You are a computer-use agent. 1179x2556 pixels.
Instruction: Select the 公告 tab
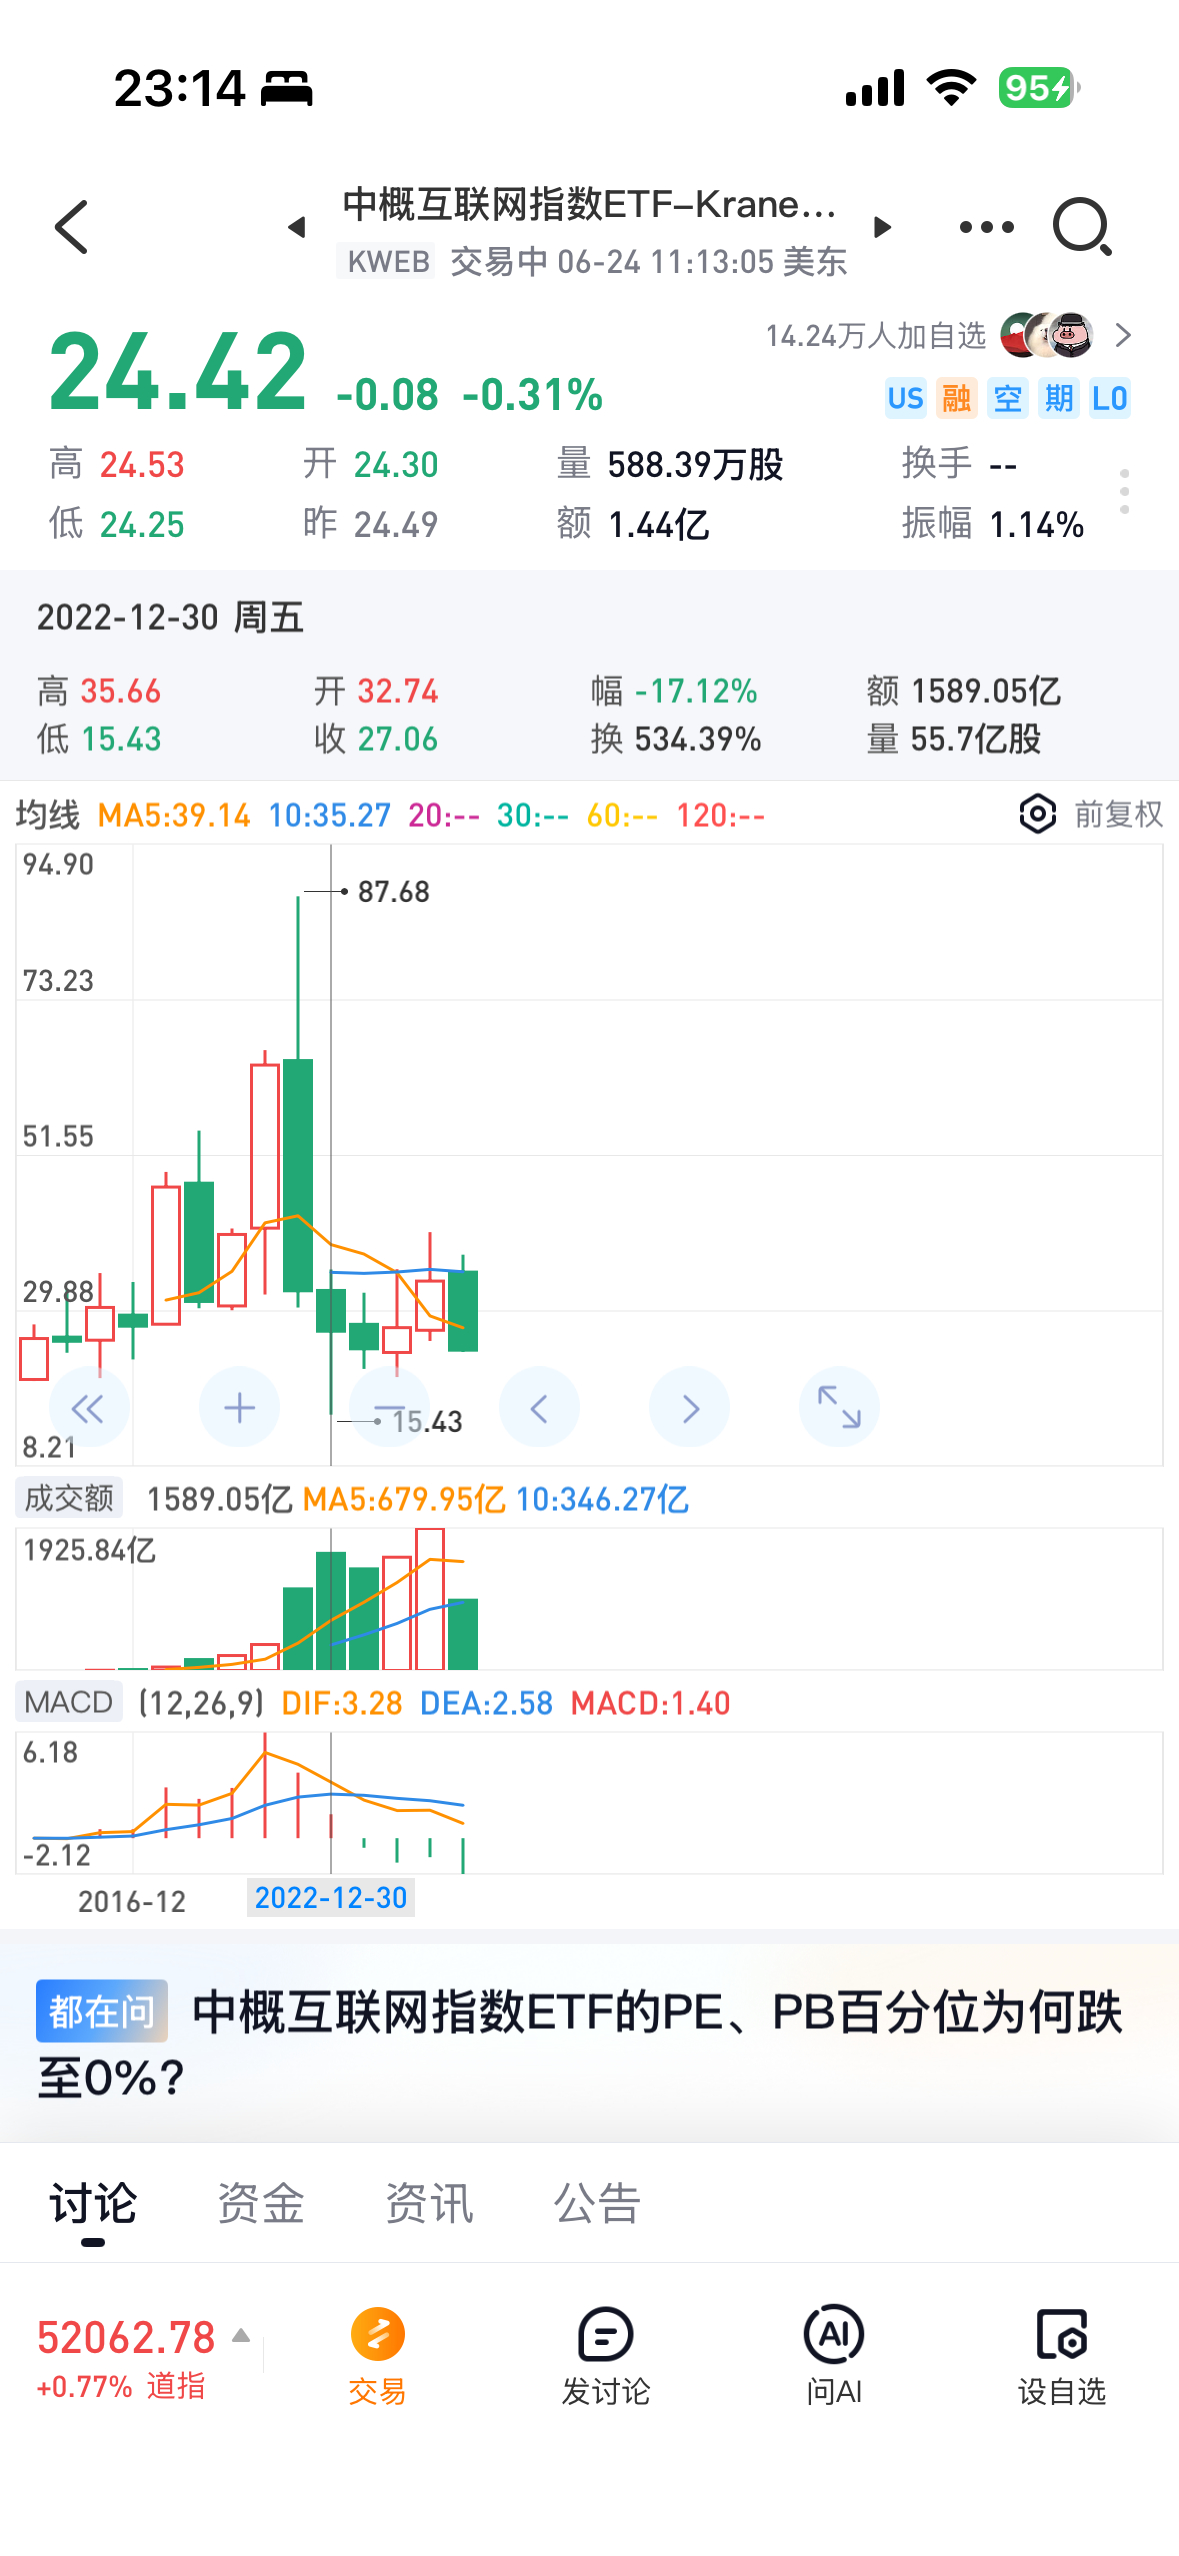597,2204
